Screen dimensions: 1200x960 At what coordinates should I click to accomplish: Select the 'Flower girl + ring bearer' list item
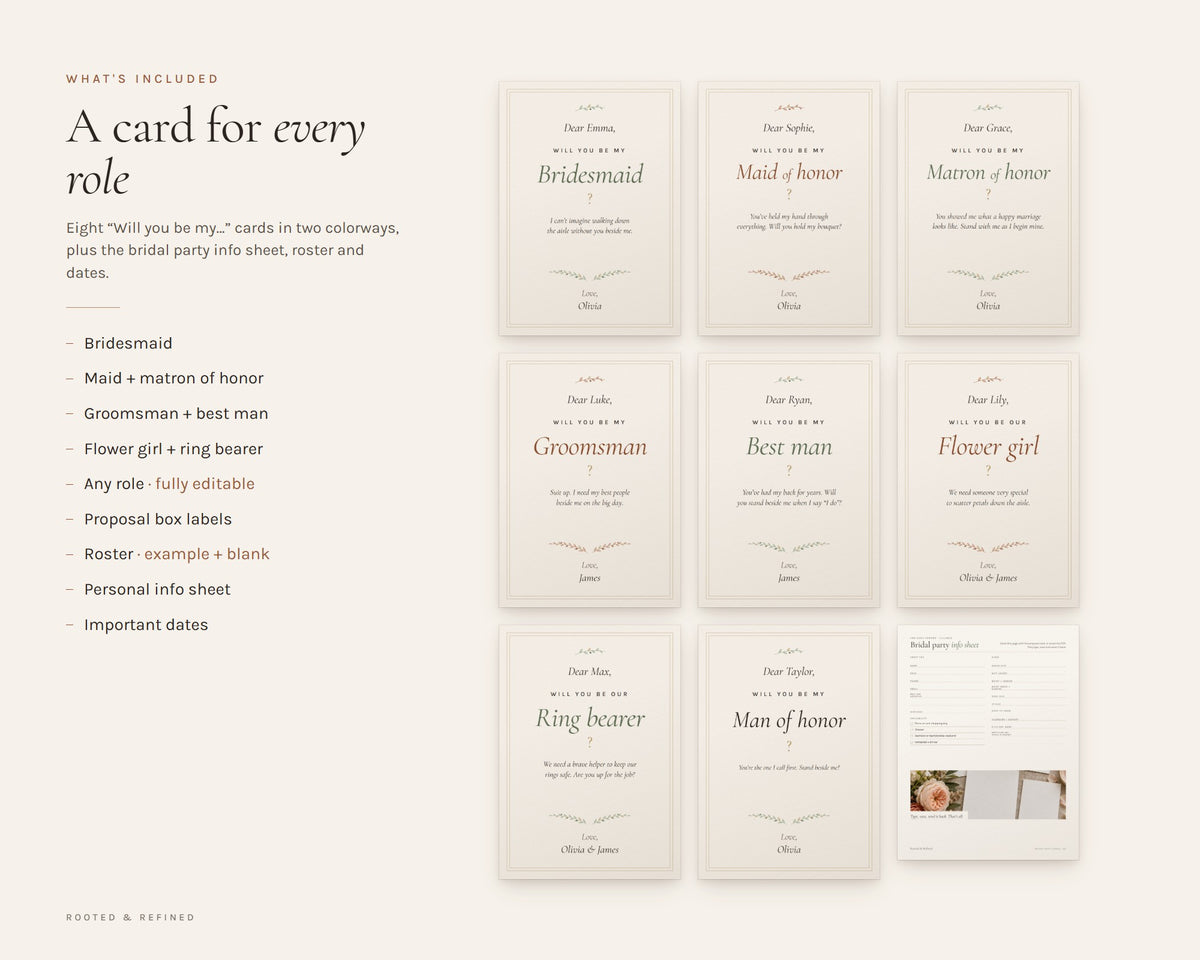coord(173,449)
